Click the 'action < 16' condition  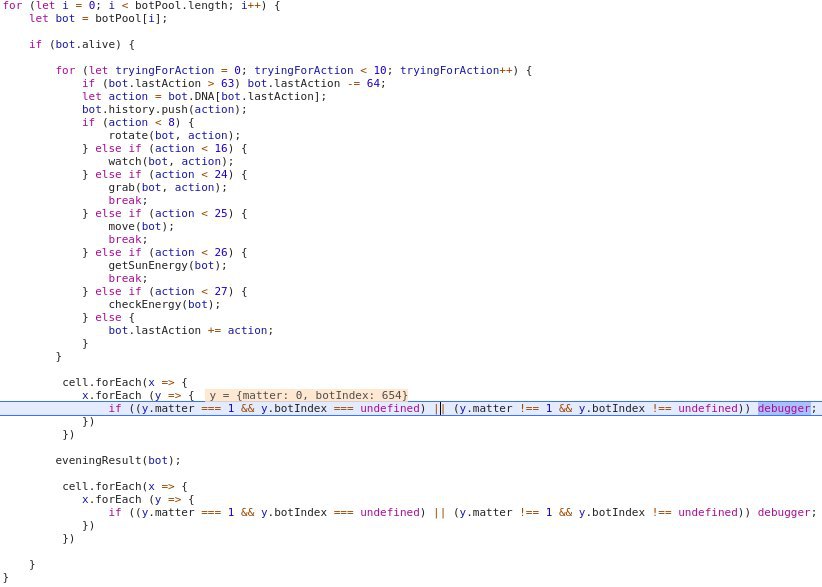(x=191, y=148)
